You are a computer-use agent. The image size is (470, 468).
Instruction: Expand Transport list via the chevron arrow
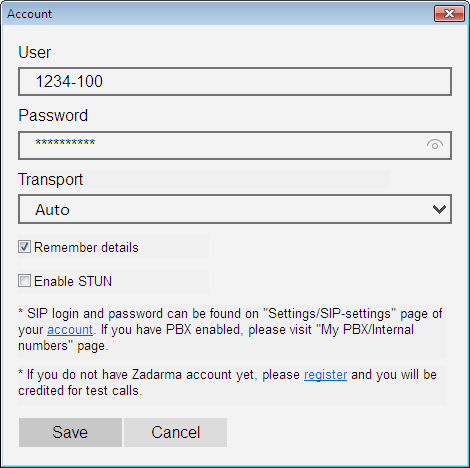(x=439, y=209)
